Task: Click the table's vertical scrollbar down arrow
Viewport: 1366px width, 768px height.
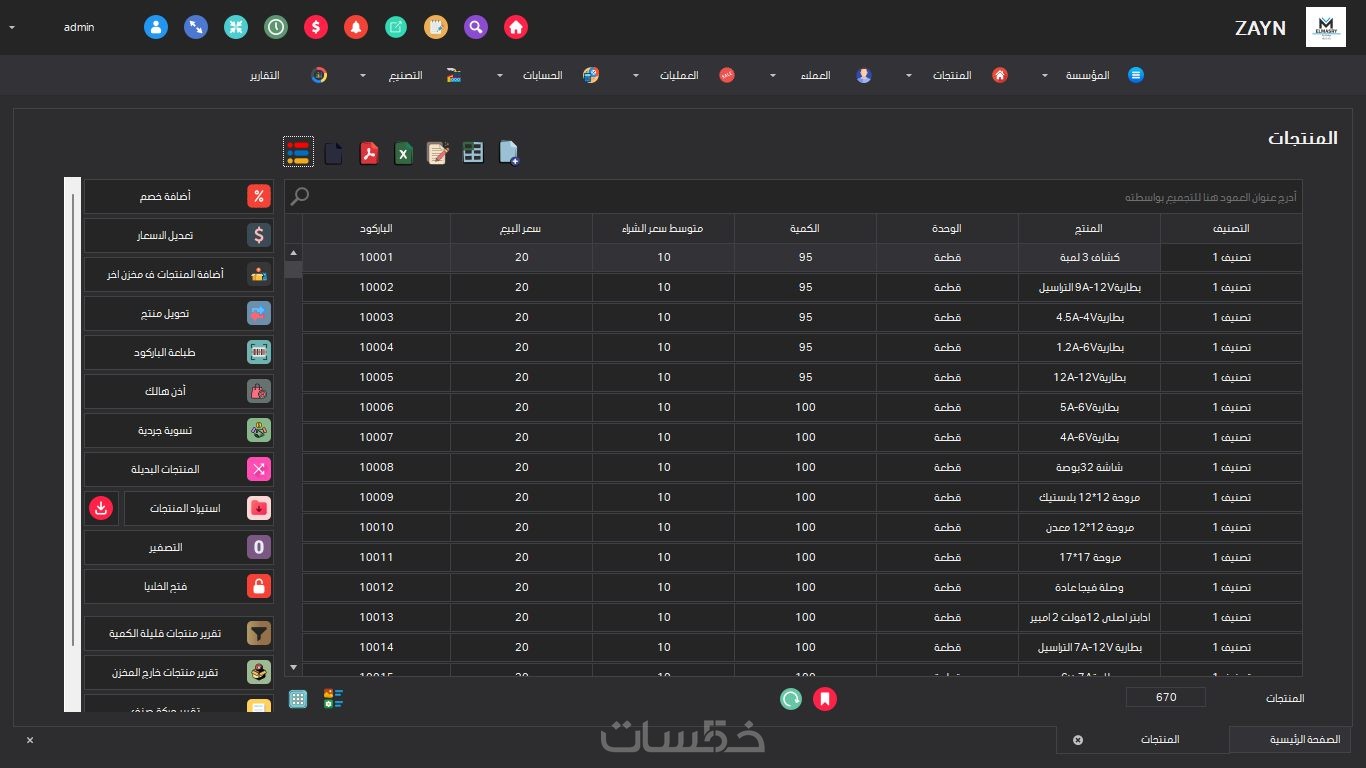Action: click(x=293, y=667)
